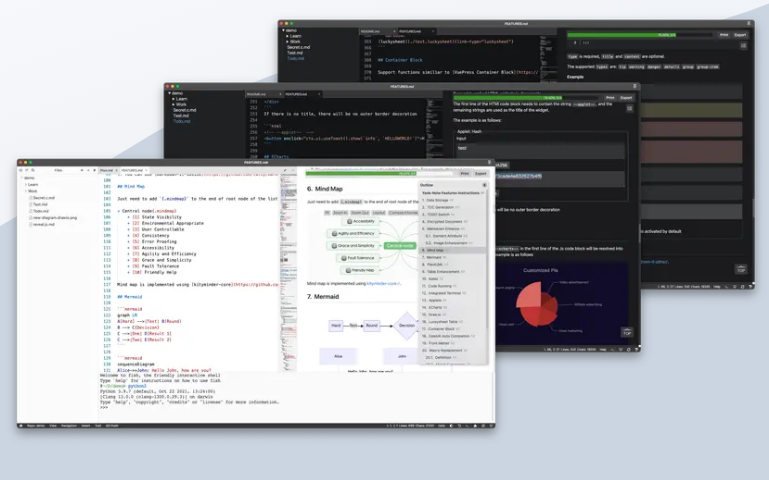Click Zoom Out on mind map toolbar
769x480 pixels.
(359, 213)
